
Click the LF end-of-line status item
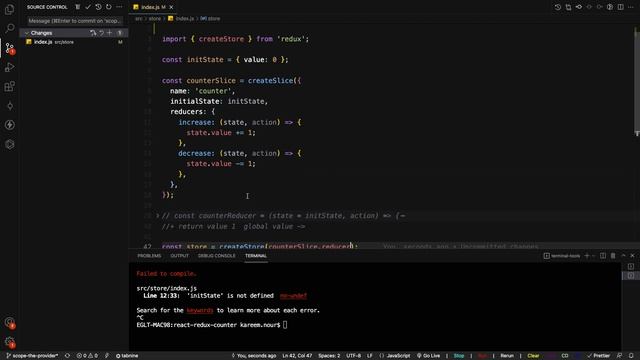369,356
